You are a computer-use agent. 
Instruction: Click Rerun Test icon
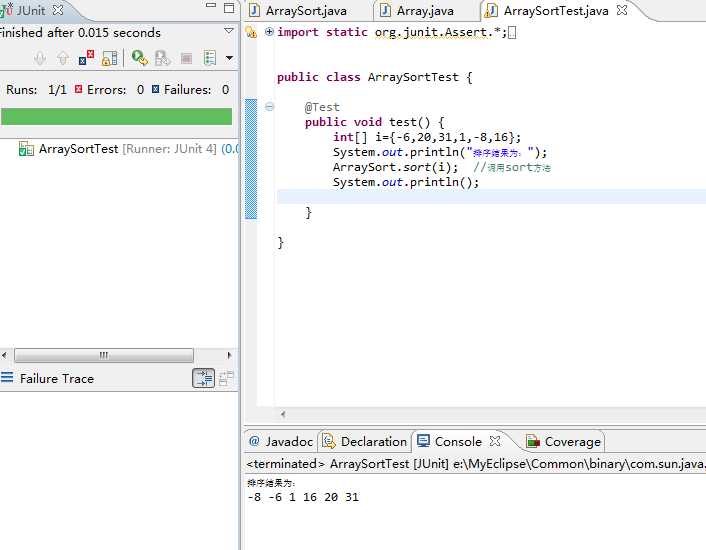click(140, 58)
